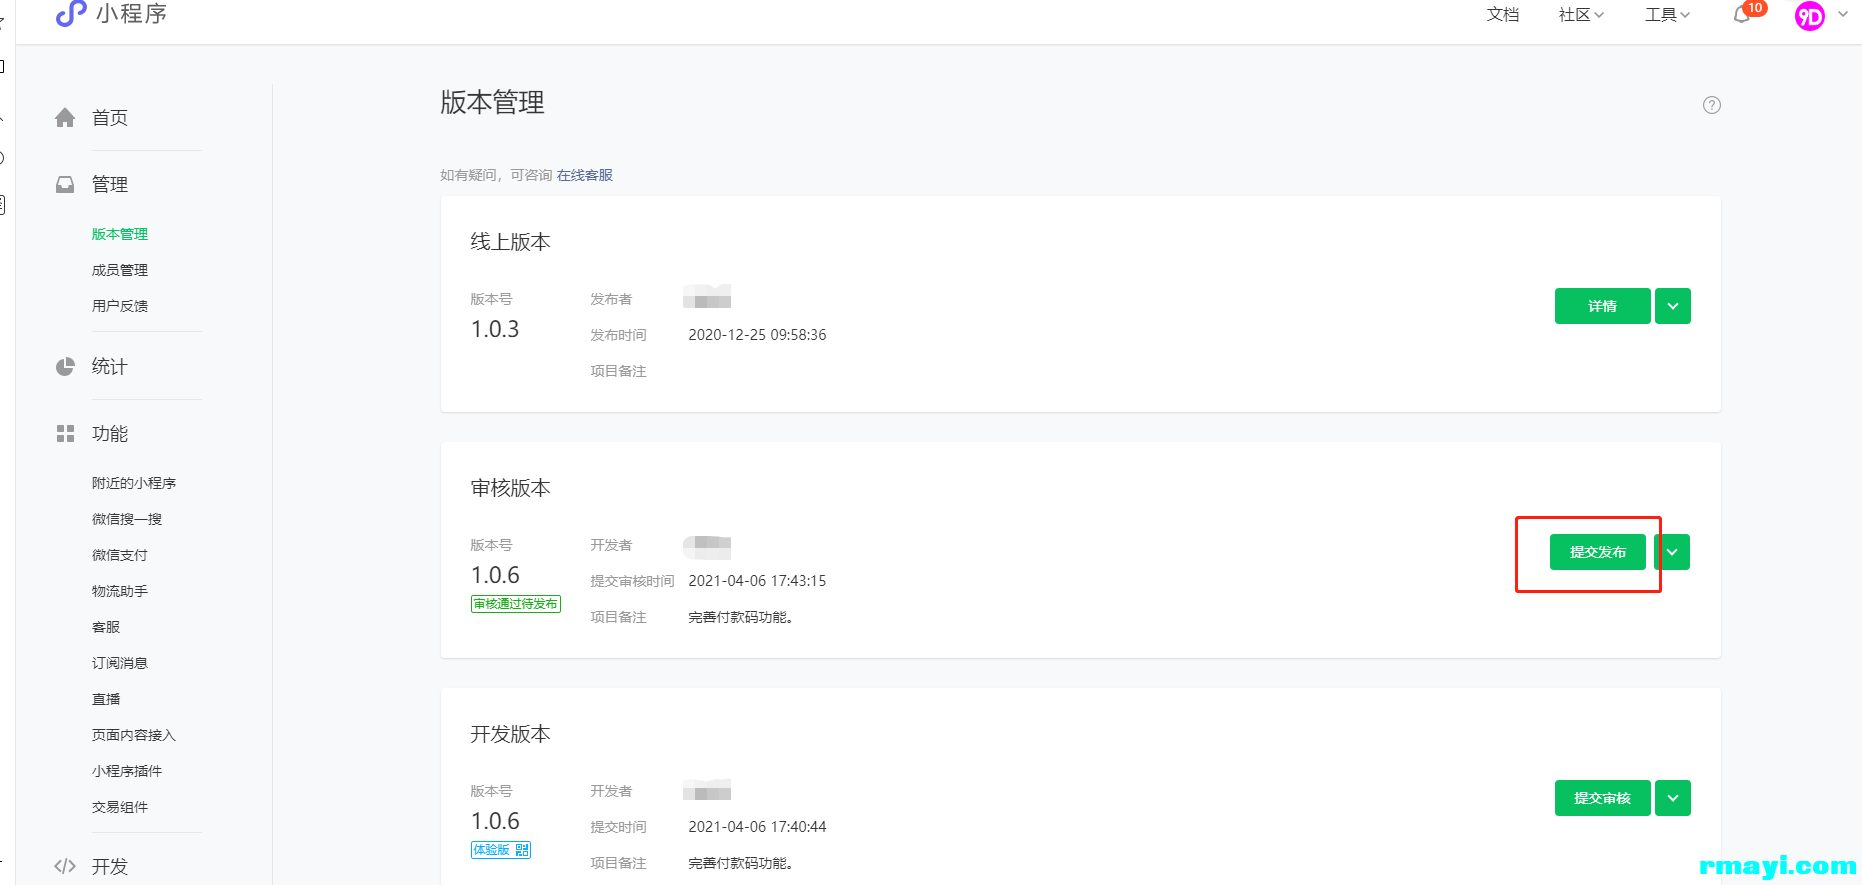The width and height of the screenshot is (1862, 885).
Task: Open the 文档 link in top bar
Action: 1502,15
